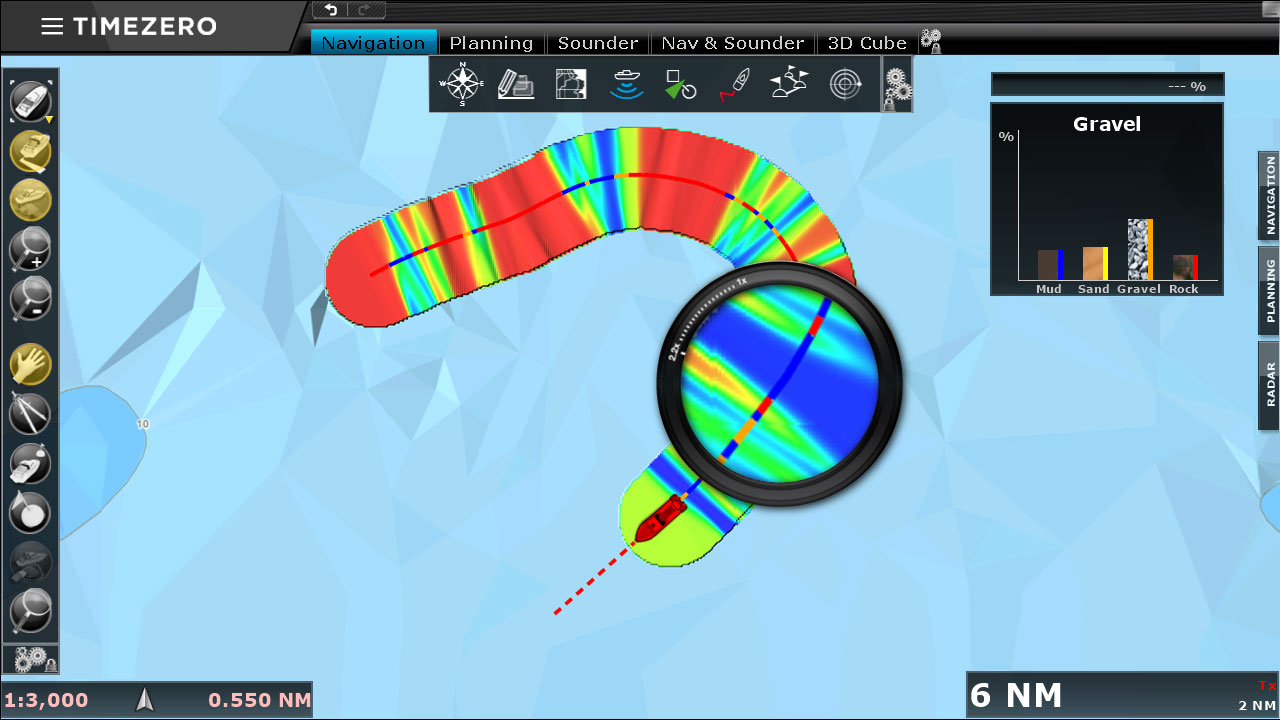Screen dimensions: 1280x720
Task: Click the 1:3,000 chart scale readout
Action: coord(46,700)
